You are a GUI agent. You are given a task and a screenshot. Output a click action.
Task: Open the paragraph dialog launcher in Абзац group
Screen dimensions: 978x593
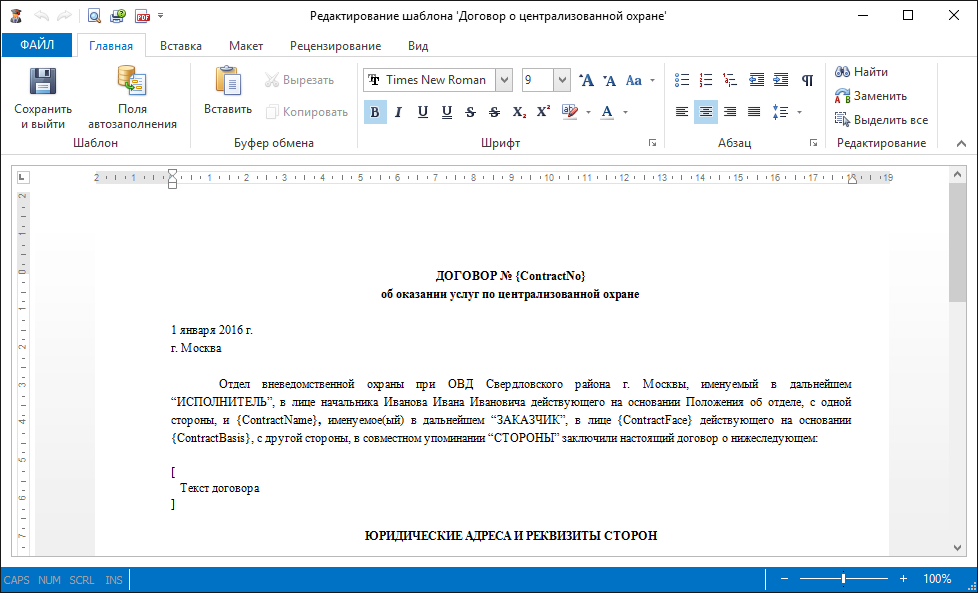pyautogui.click(x=813, y=143)
